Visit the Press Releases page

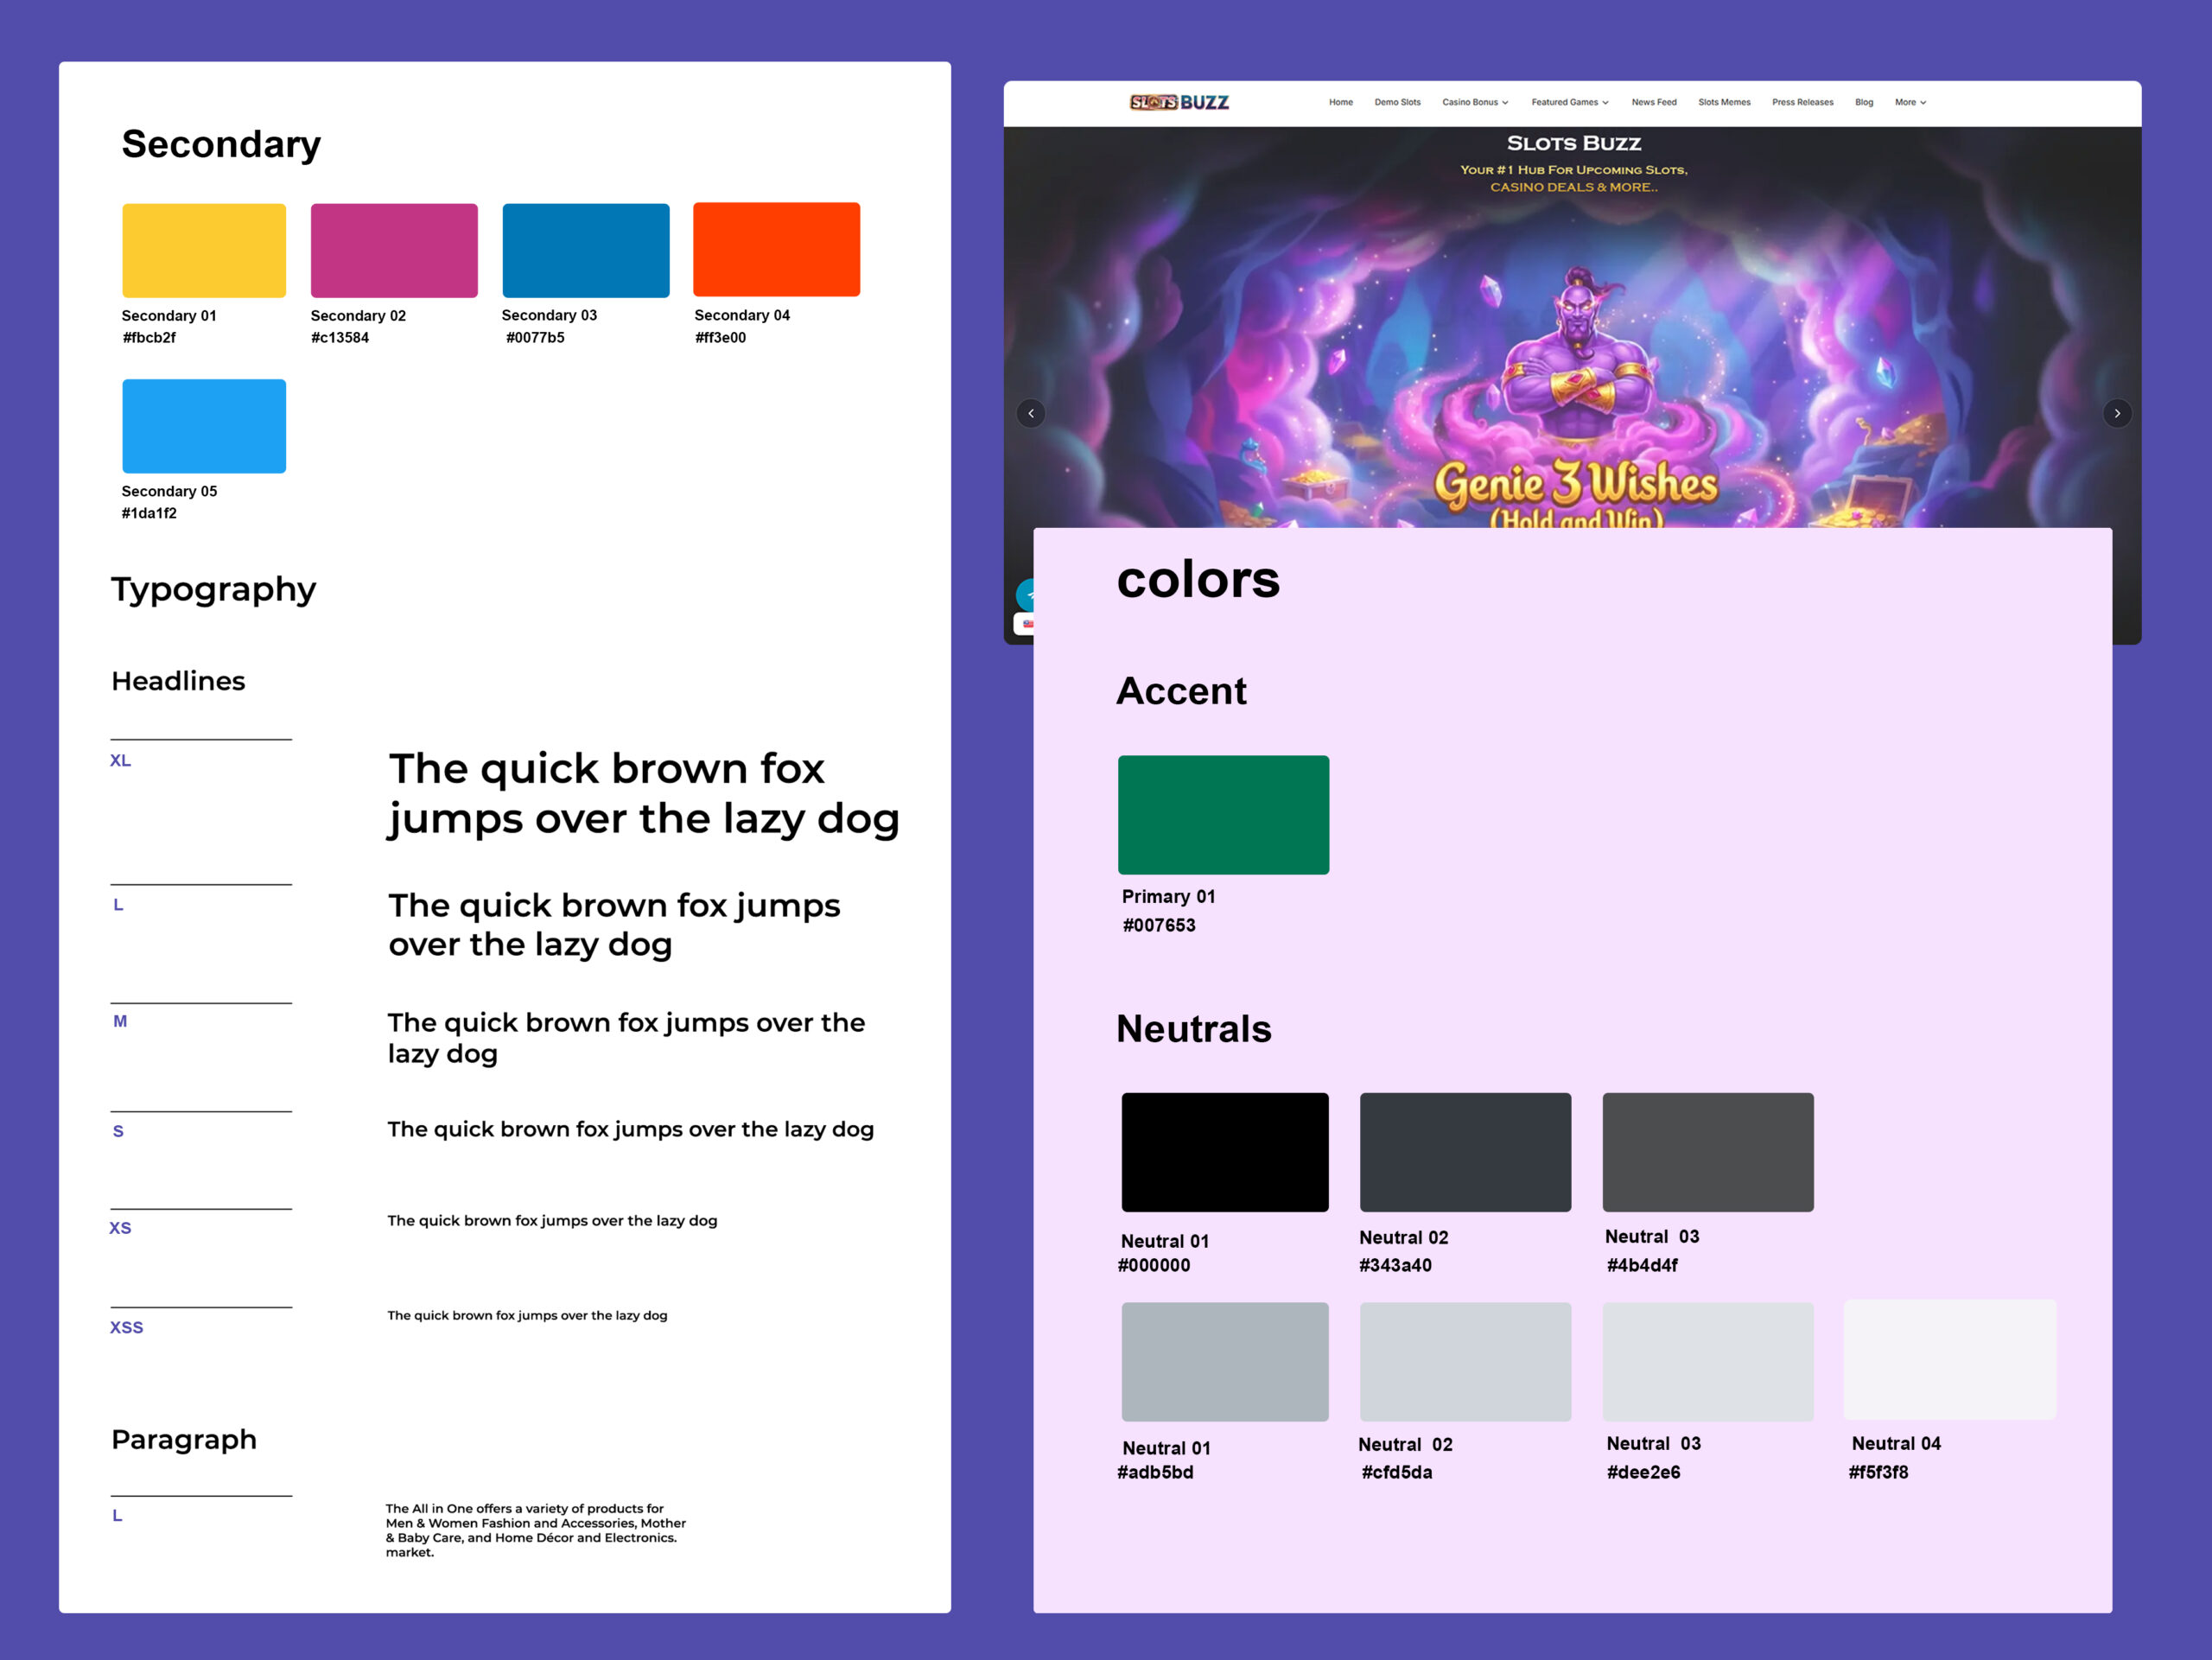[x=1803, y=102]
